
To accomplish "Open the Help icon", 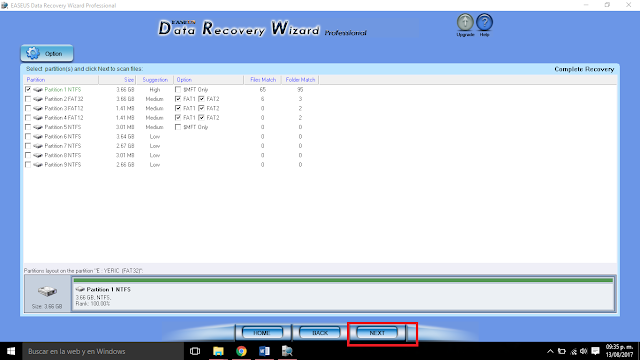I will pyautogui.click(x=484, y=23).
